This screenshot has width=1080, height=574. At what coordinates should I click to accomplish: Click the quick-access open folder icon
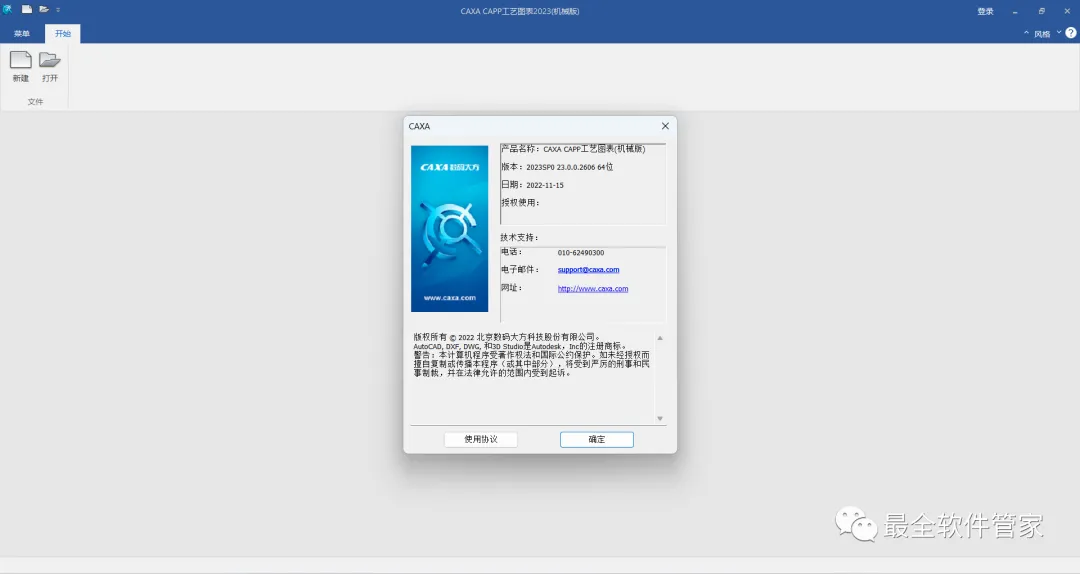(43, 9)
